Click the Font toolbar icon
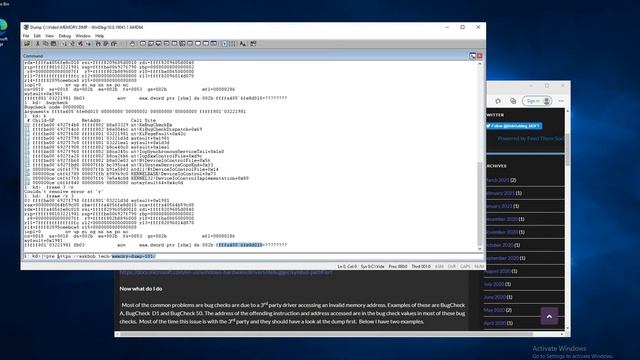Viewport: 640px width, 360px height. click(242, 44)
